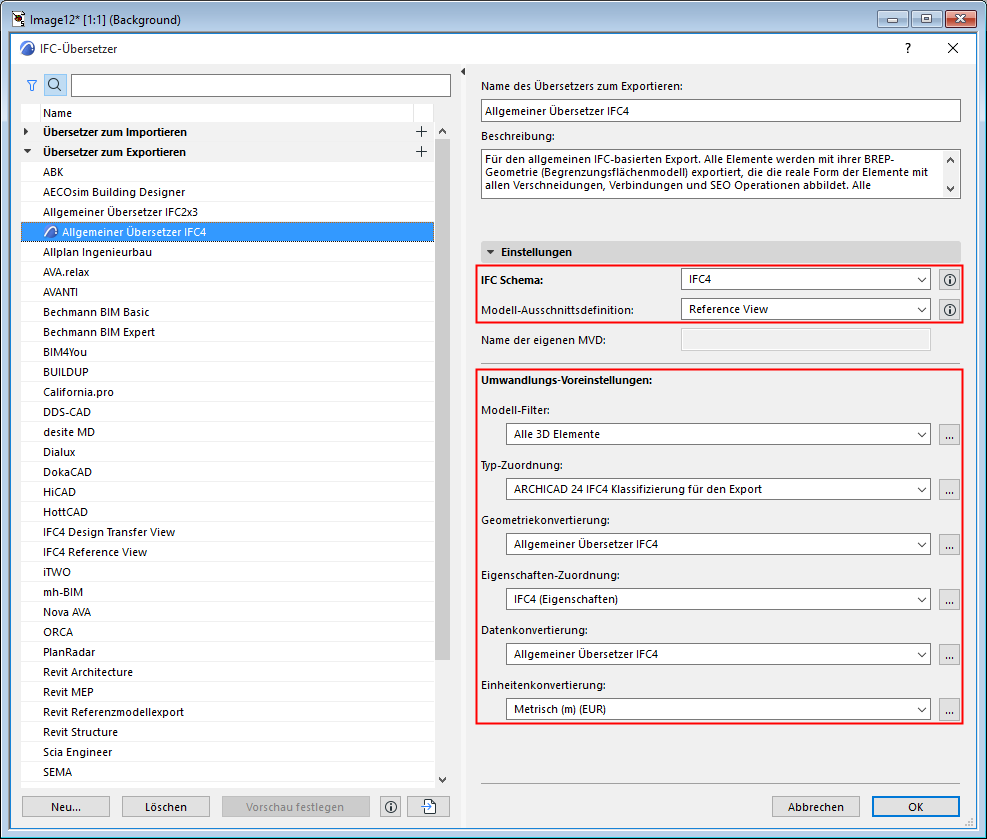Screen dimensions: 987x839
Task: Click the help question mark icon
Action: [x=907, y=48]
